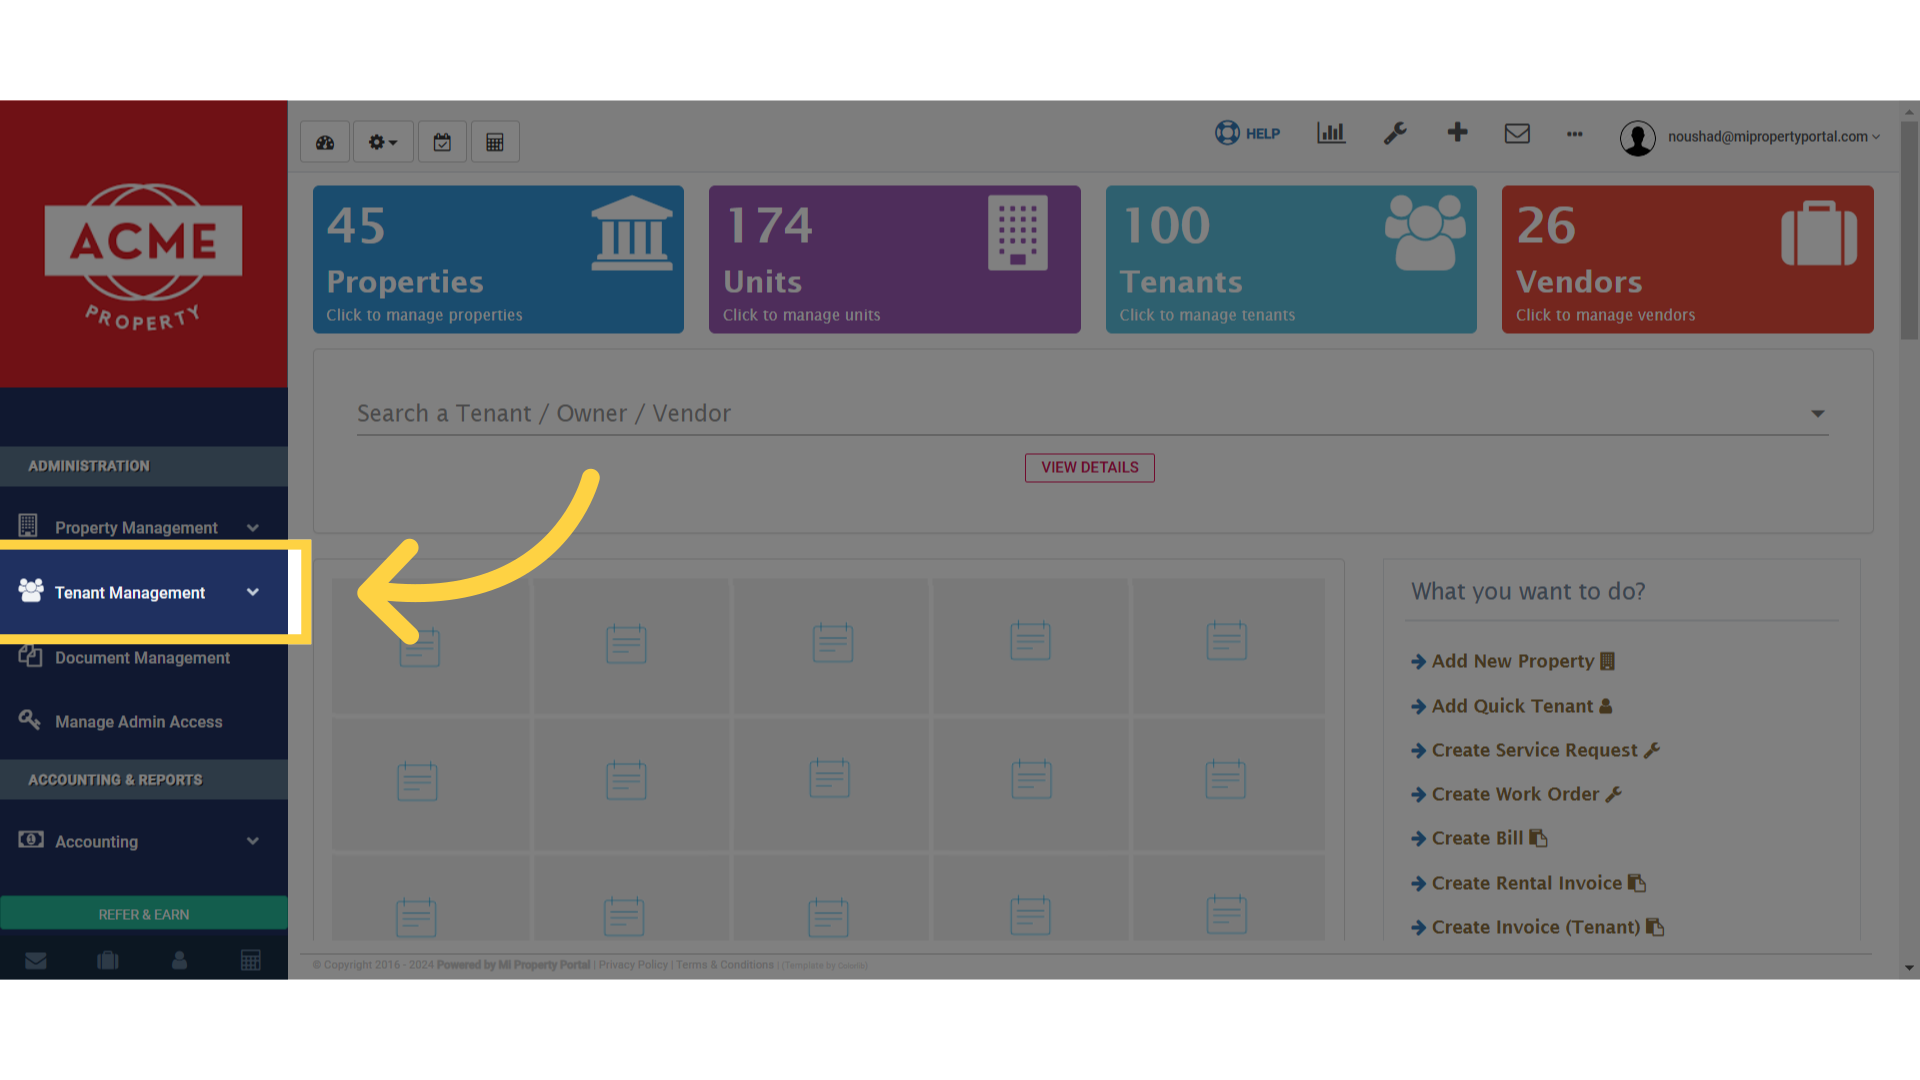
Task: Open the person icon in sidebar footer
Action: [x=179, y=960]
